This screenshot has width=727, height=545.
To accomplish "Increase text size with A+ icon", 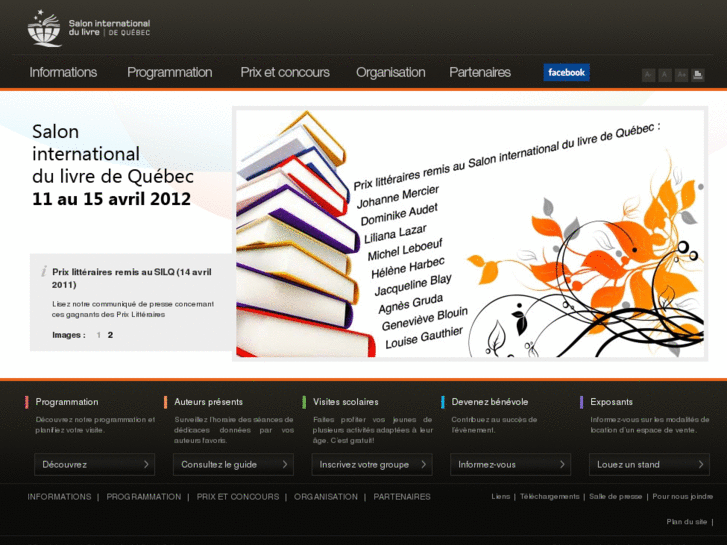I will tap(681, 75).
